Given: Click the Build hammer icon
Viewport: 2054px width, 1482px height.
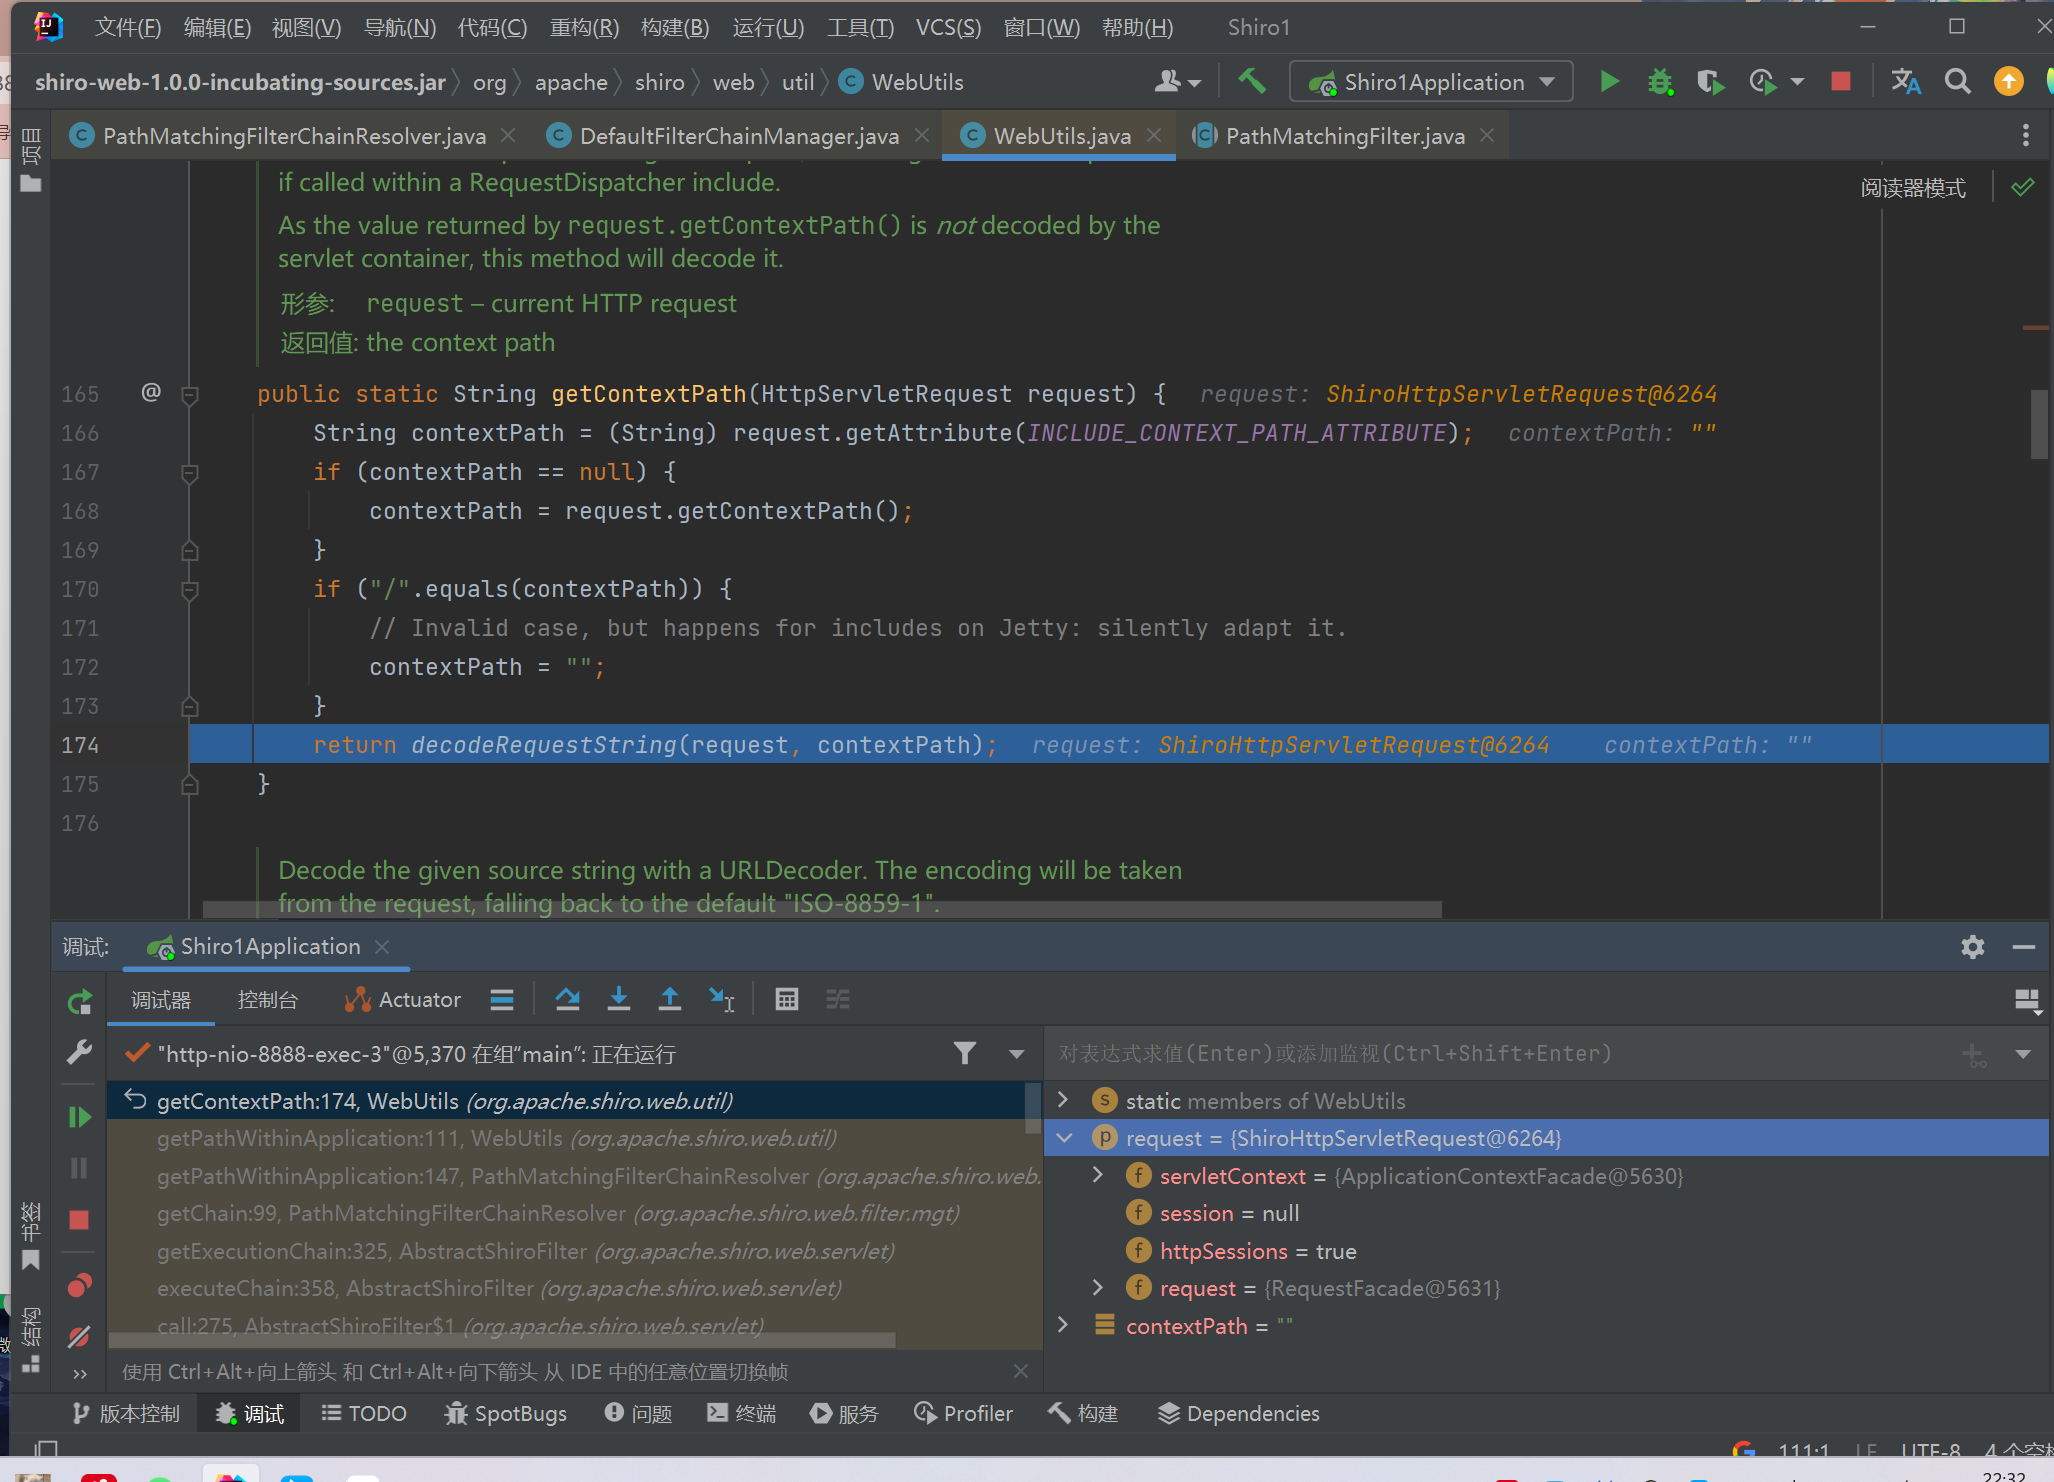Looking at the screenshot, I should tap(1251, 81).
